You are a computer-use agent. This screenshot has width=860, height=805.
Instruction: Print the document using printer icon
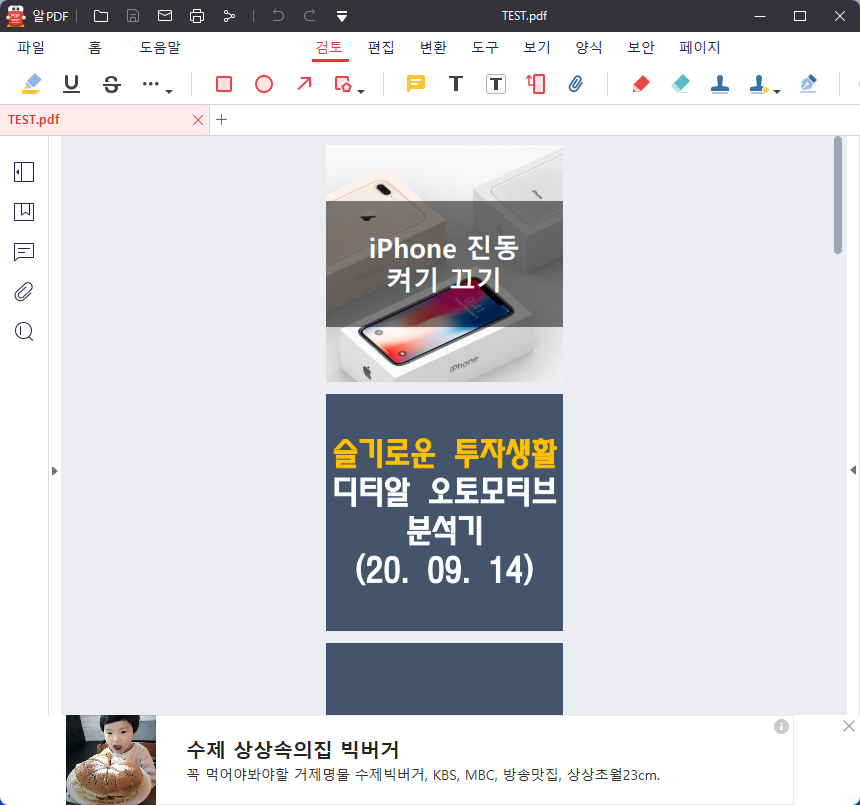click(x=197, y=16)
